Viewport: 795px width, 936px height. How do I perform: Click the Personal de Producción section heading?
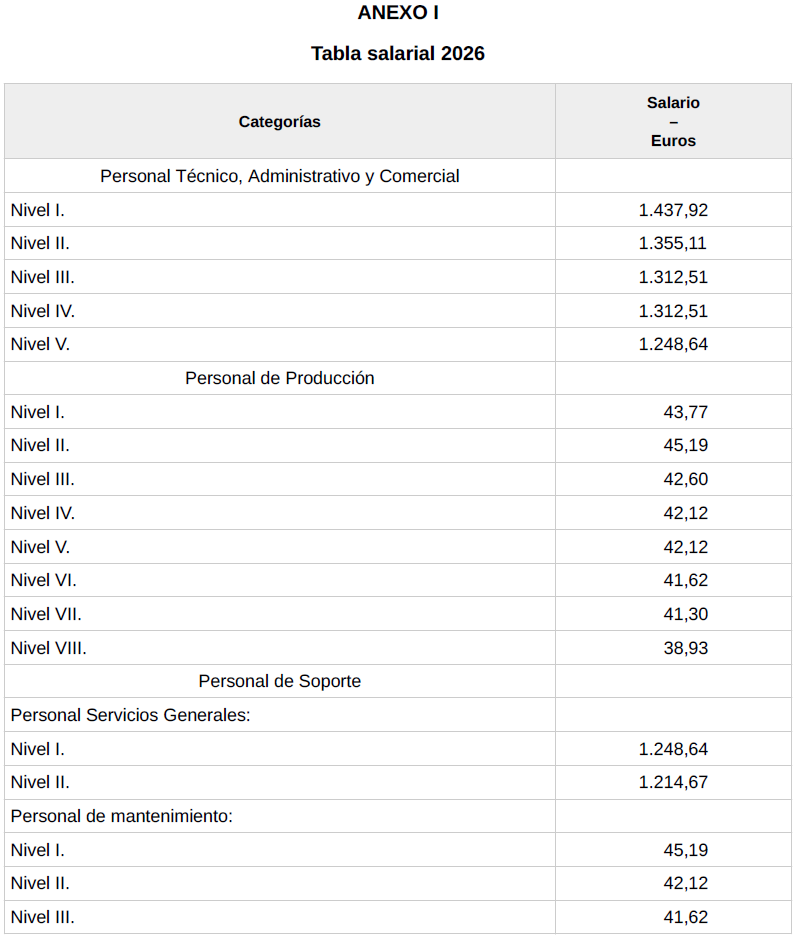pos(279,378)
